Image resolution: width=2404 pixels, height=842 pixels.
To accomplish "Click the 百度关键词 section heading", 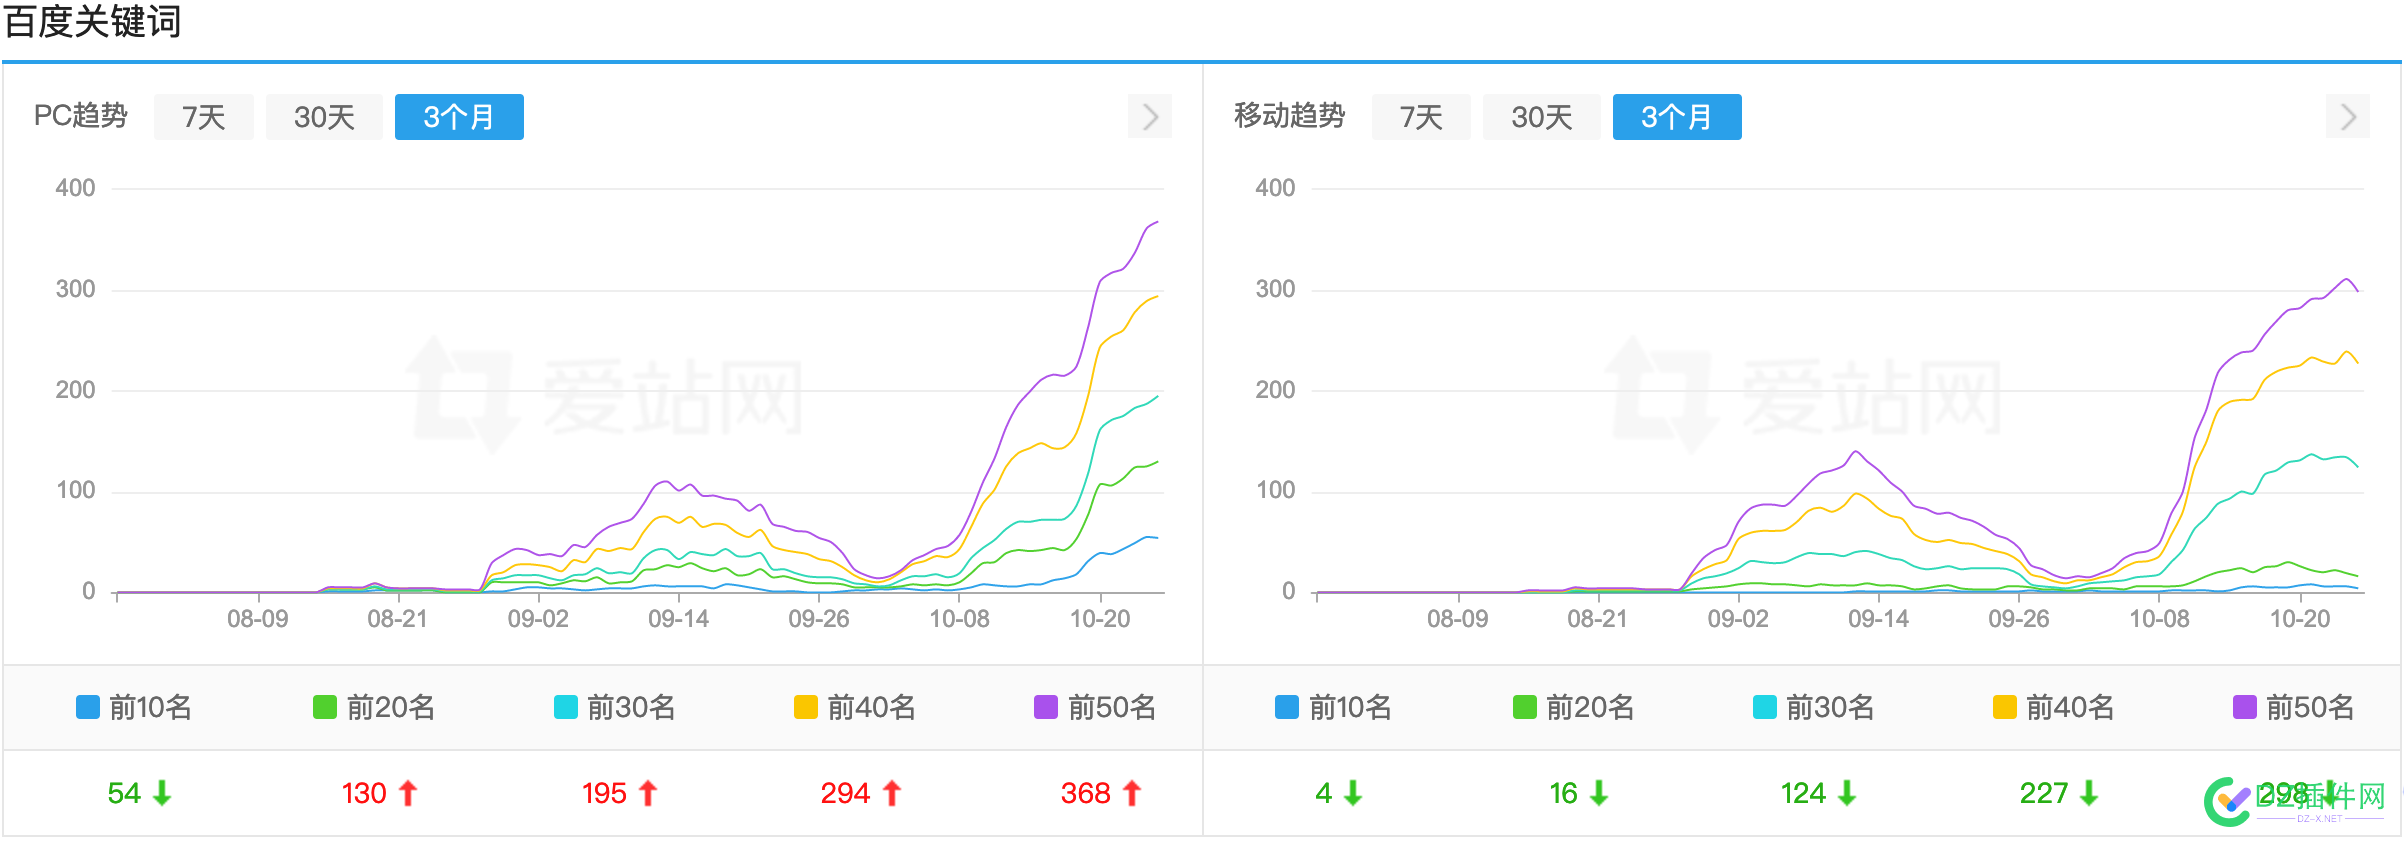I will (x=93, y=21).
